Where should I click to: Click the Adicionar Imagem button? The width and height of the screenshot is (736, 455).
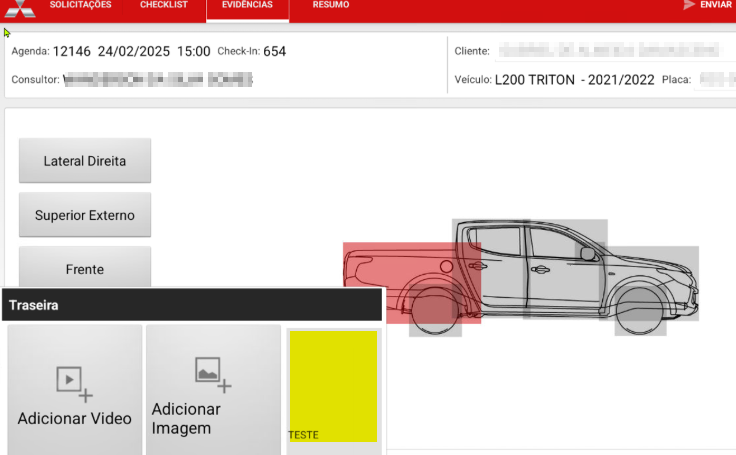point(213,390)
